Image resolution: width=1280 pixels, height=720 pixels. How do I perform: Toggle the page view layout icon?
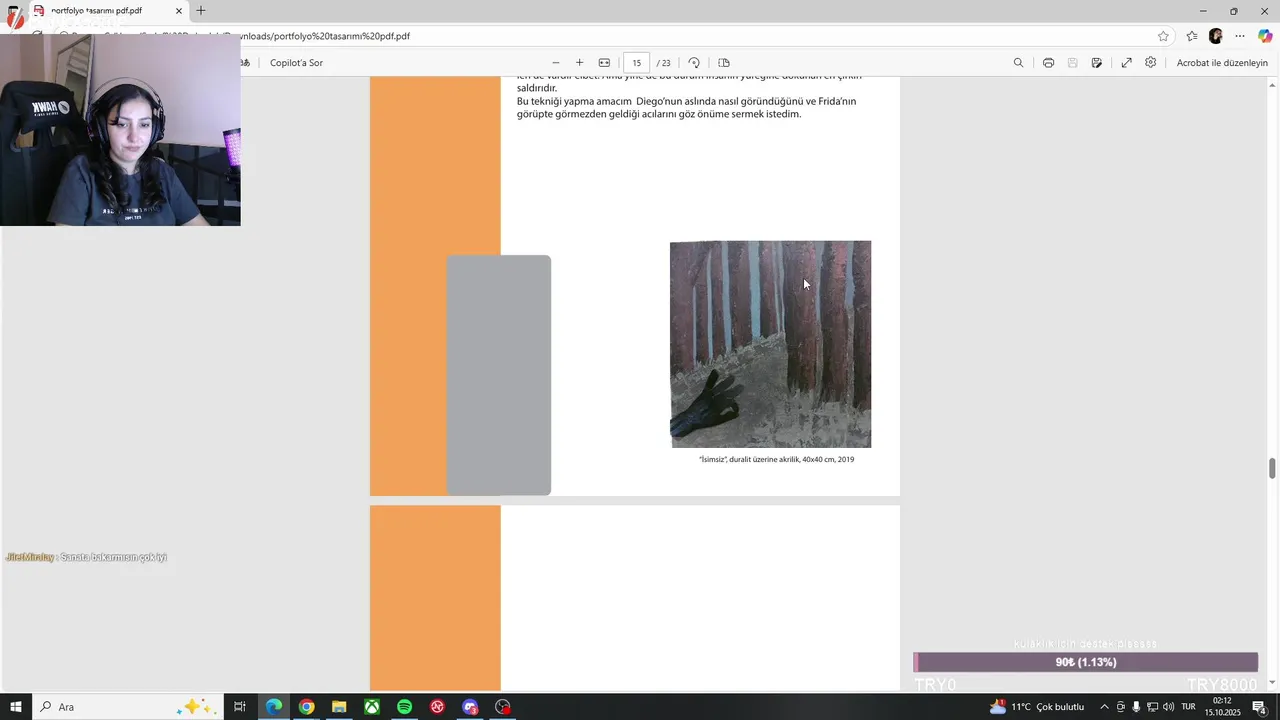click(724, 63)
